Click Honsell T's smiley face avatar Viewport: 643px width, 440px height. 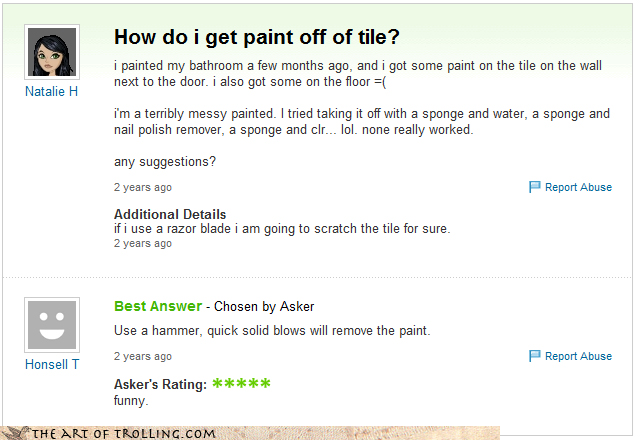(x=51, y=324)
